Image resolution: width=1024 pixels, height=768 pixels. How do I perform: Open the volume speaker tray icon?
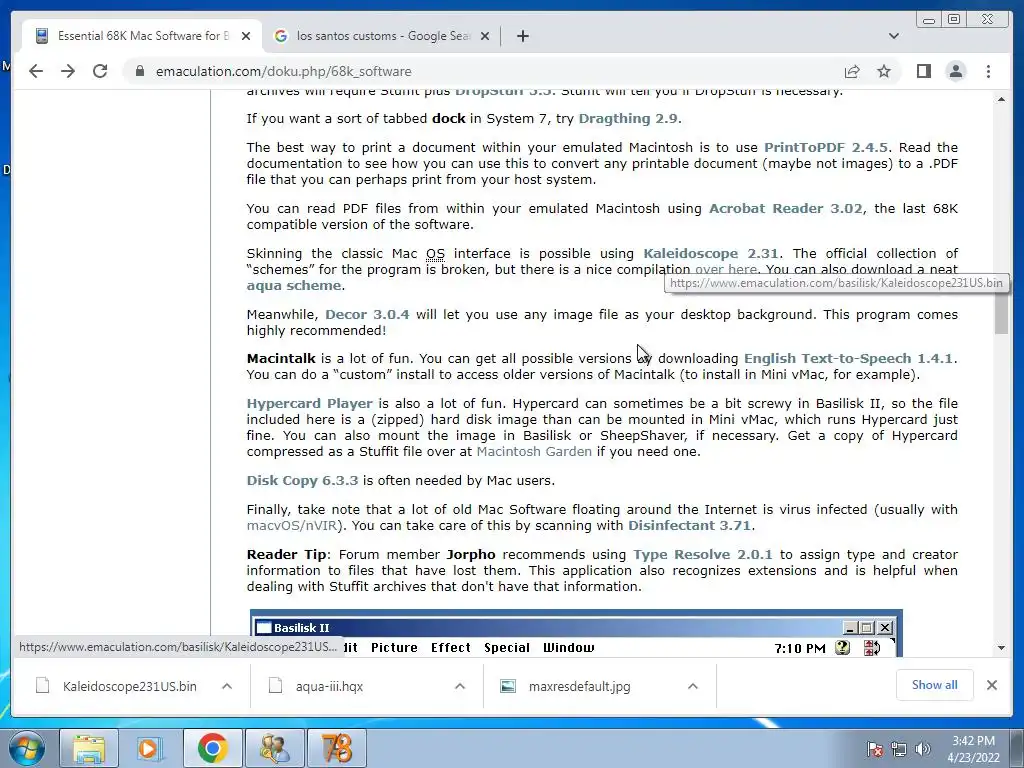point(923,749)
